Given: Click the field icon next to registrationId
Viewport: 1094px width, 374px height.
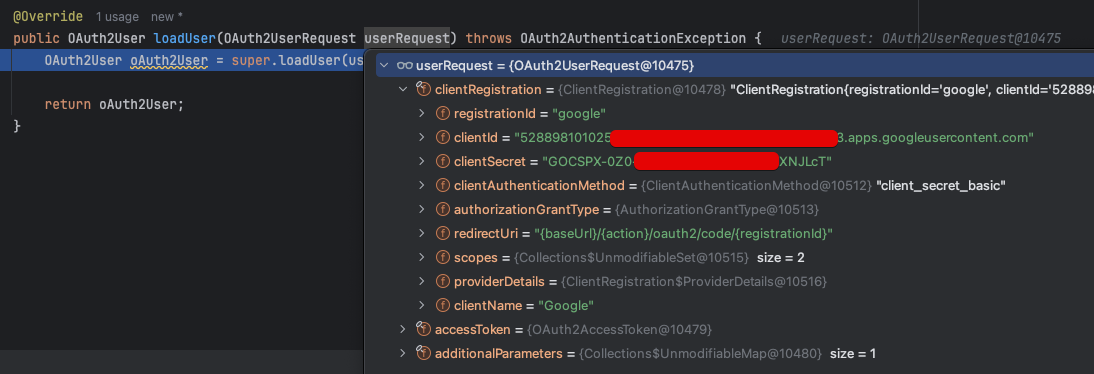Looking at the screenshot, I should point(442,114).
